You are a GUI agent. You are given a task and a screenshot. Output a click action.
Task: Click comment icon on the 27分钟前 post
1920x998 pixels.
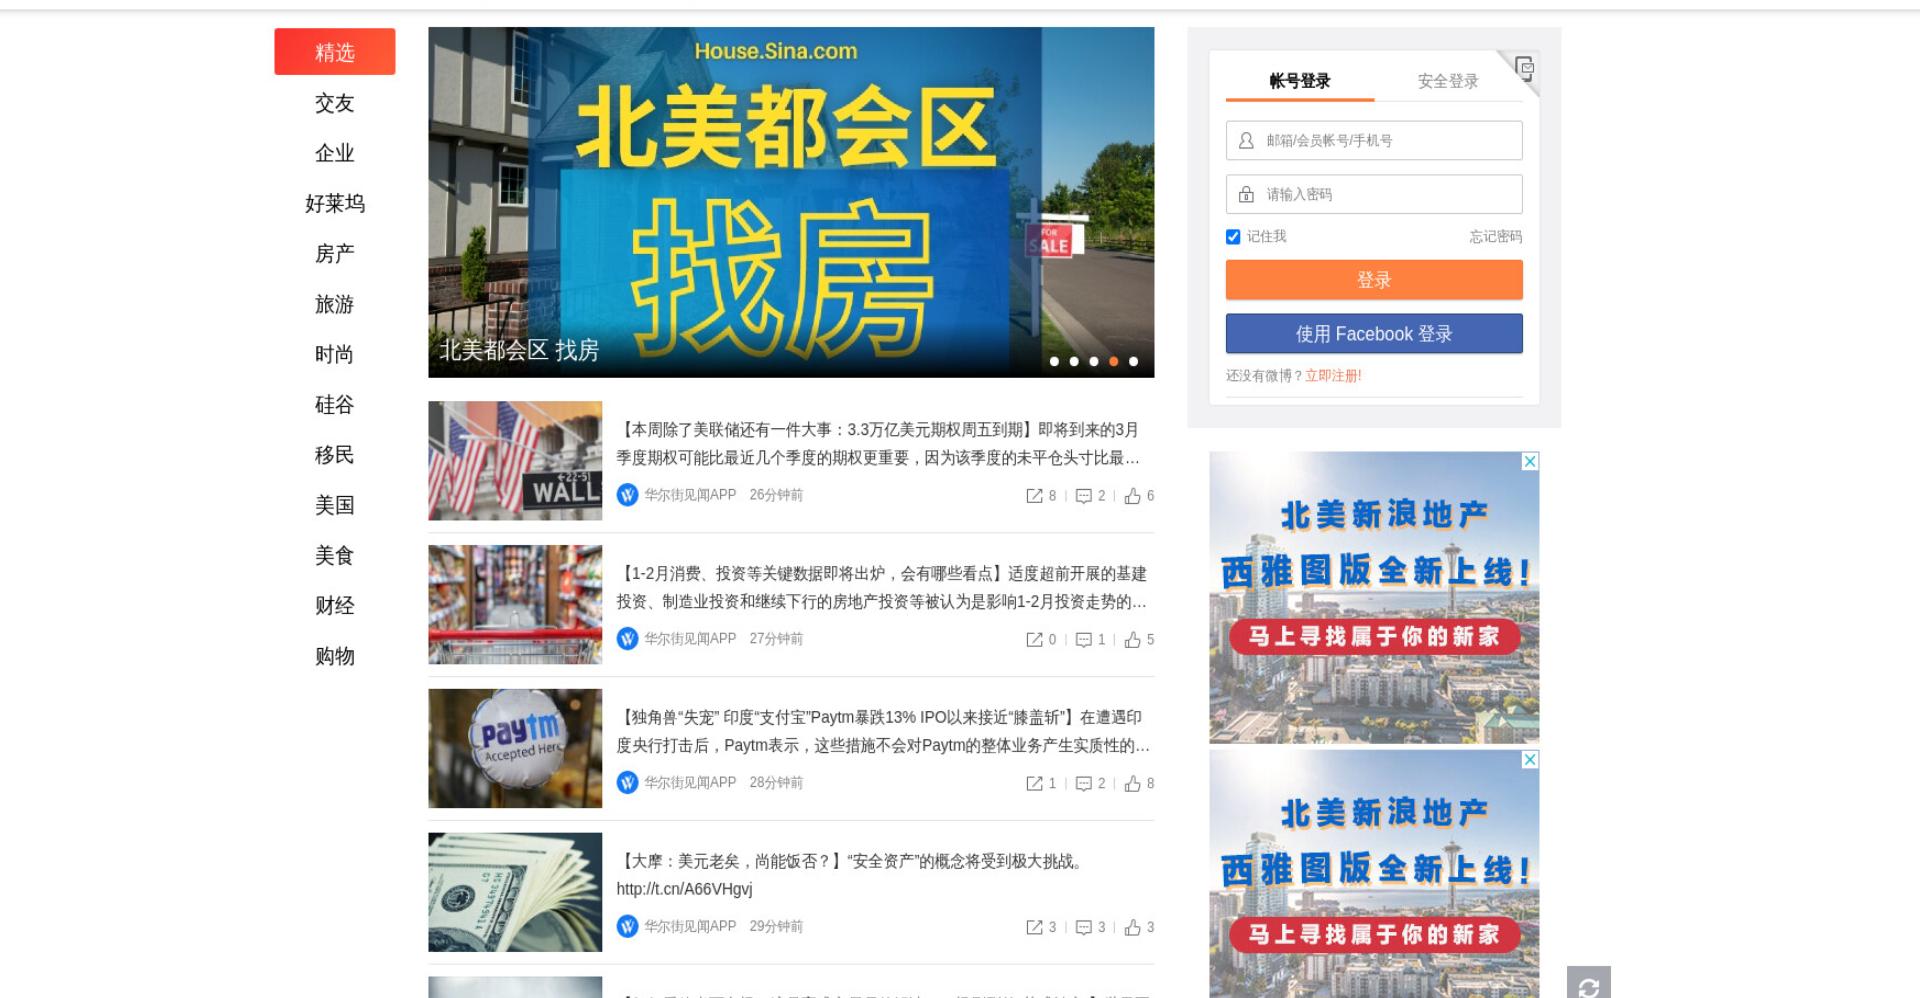pos(1083,640)
